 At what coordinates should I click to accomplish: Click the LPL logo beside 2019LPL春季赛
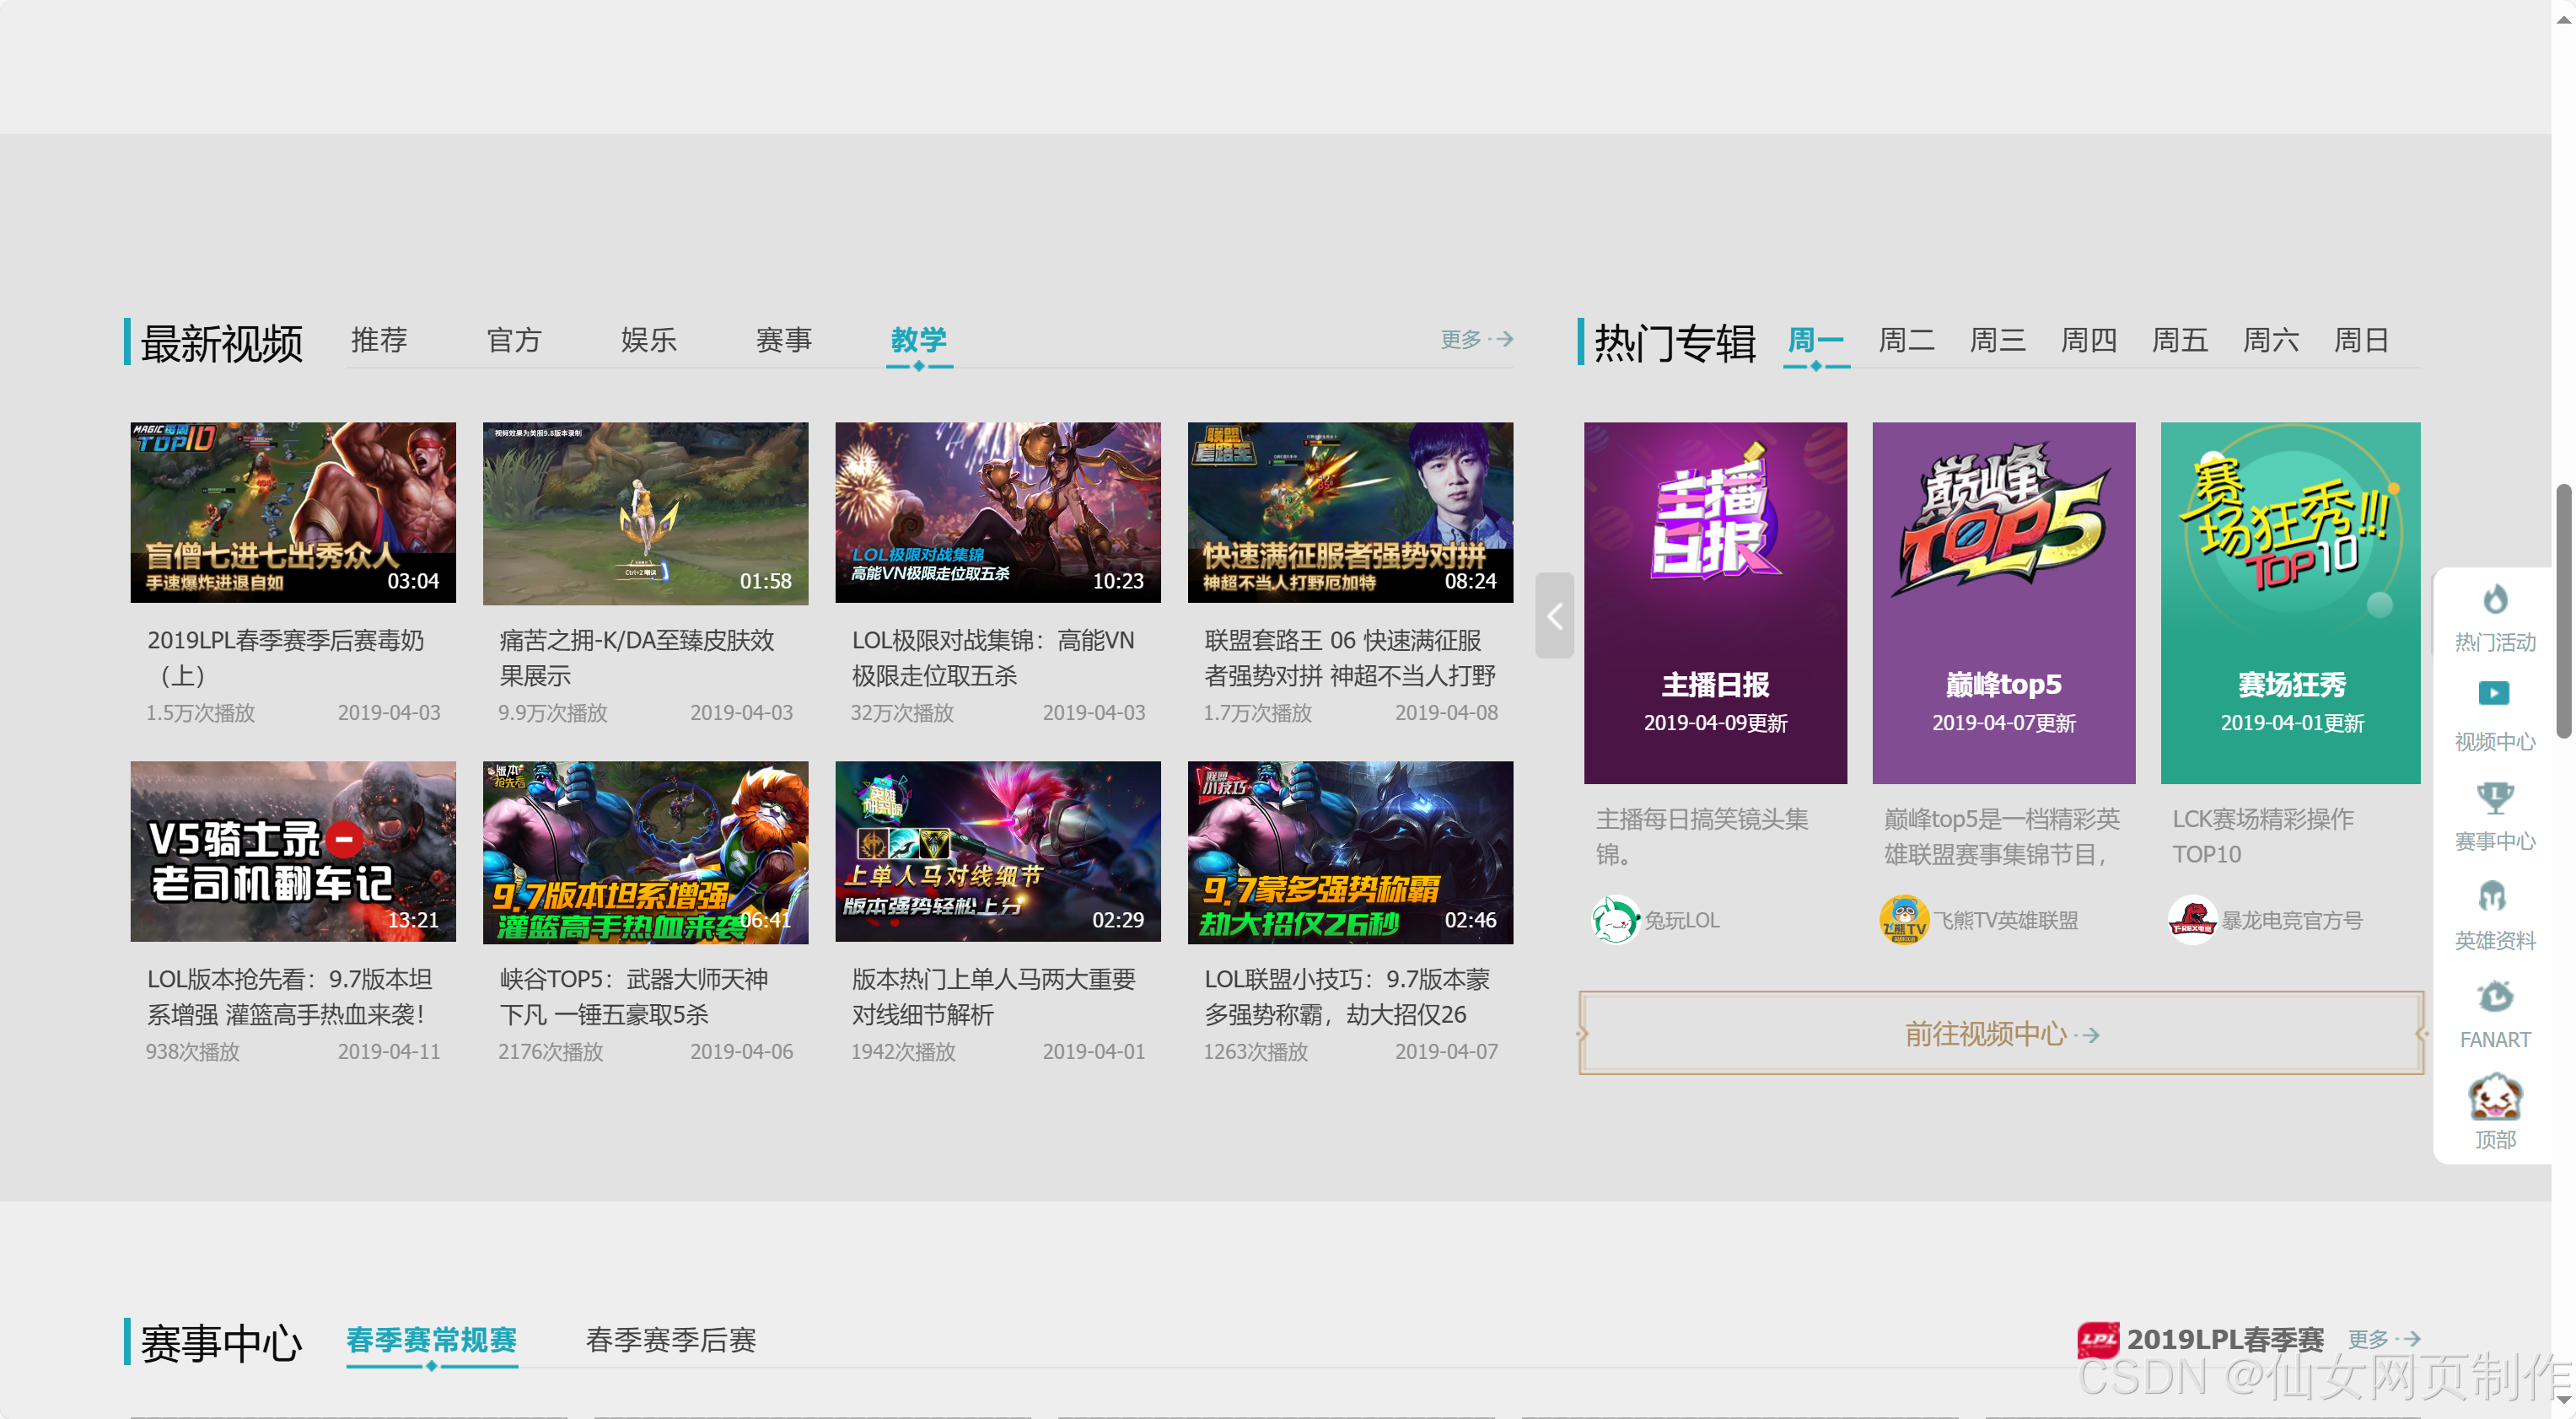click(2097, 1339)
